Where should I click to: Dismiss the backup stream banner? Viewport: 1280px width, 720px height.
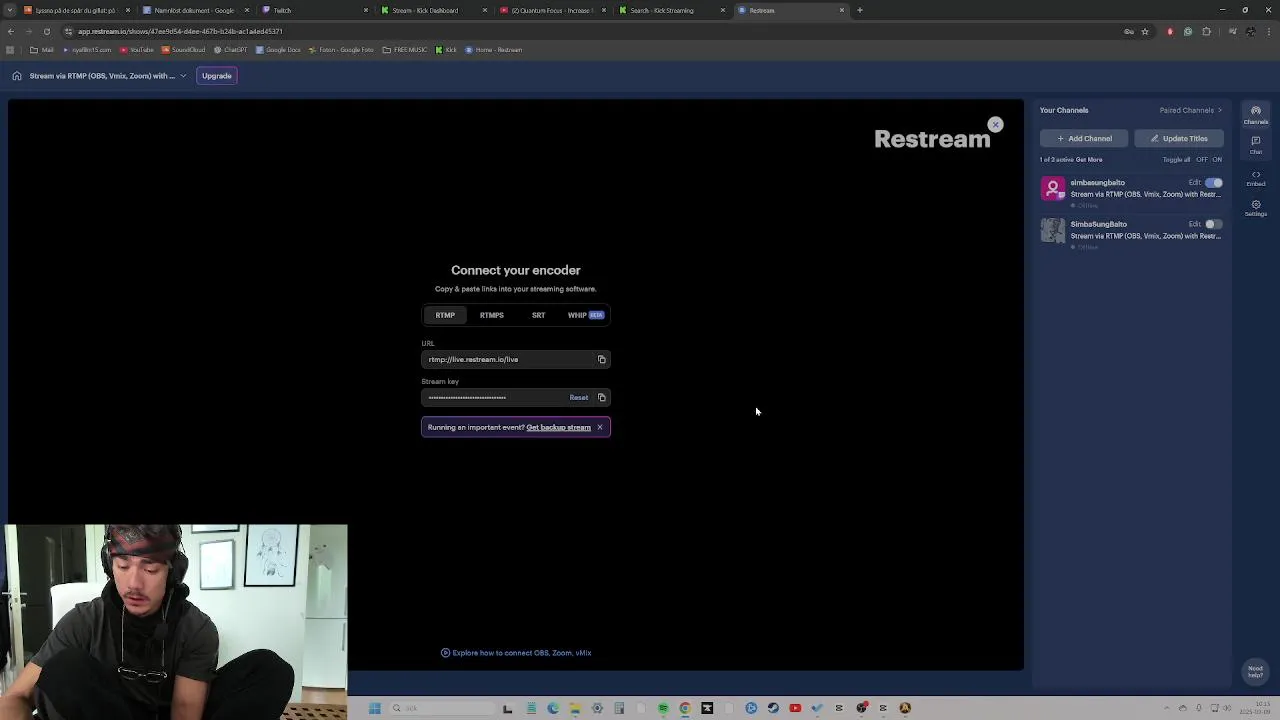click(x=600, y=427)
